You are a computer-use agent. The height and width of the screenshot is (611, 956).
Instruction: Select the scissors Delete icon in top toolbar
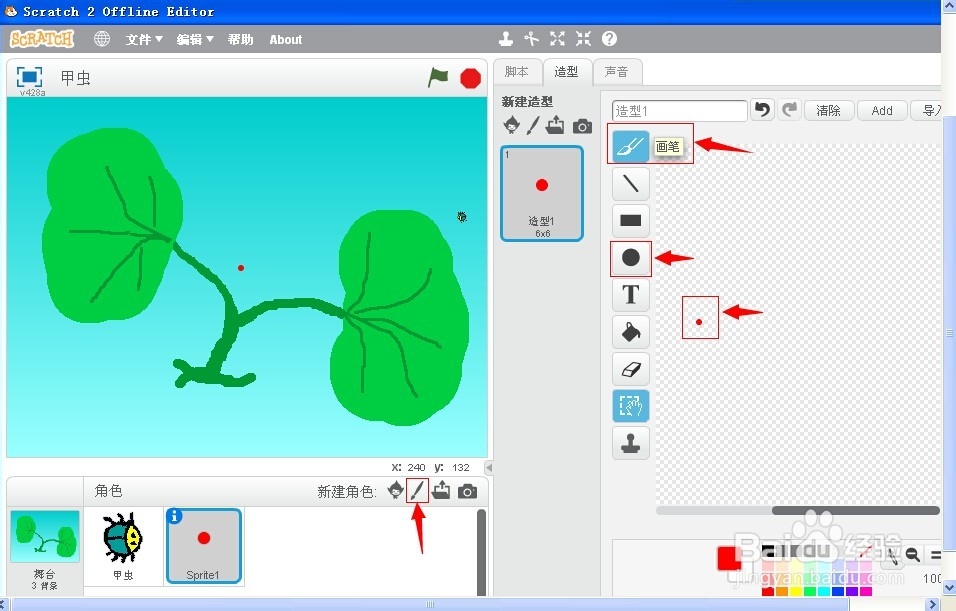tap(532, 39)
